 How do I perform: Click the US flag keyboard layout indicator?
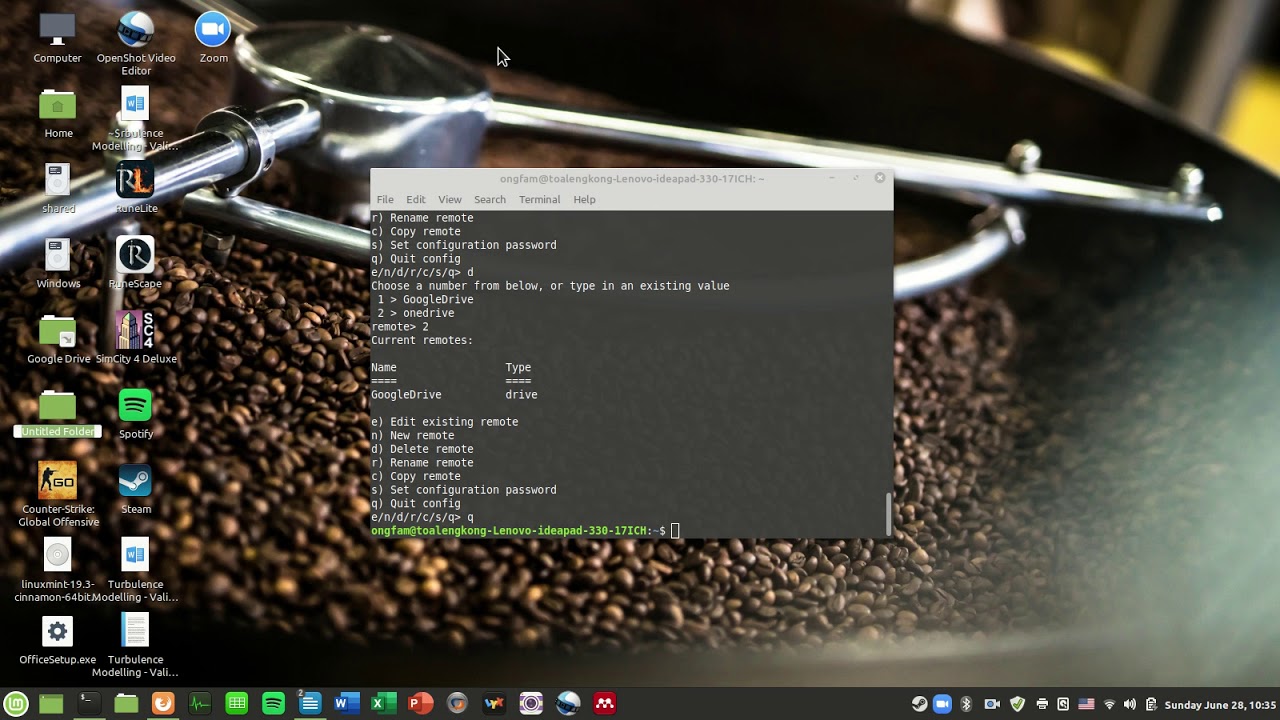(x=1086, y=704)
